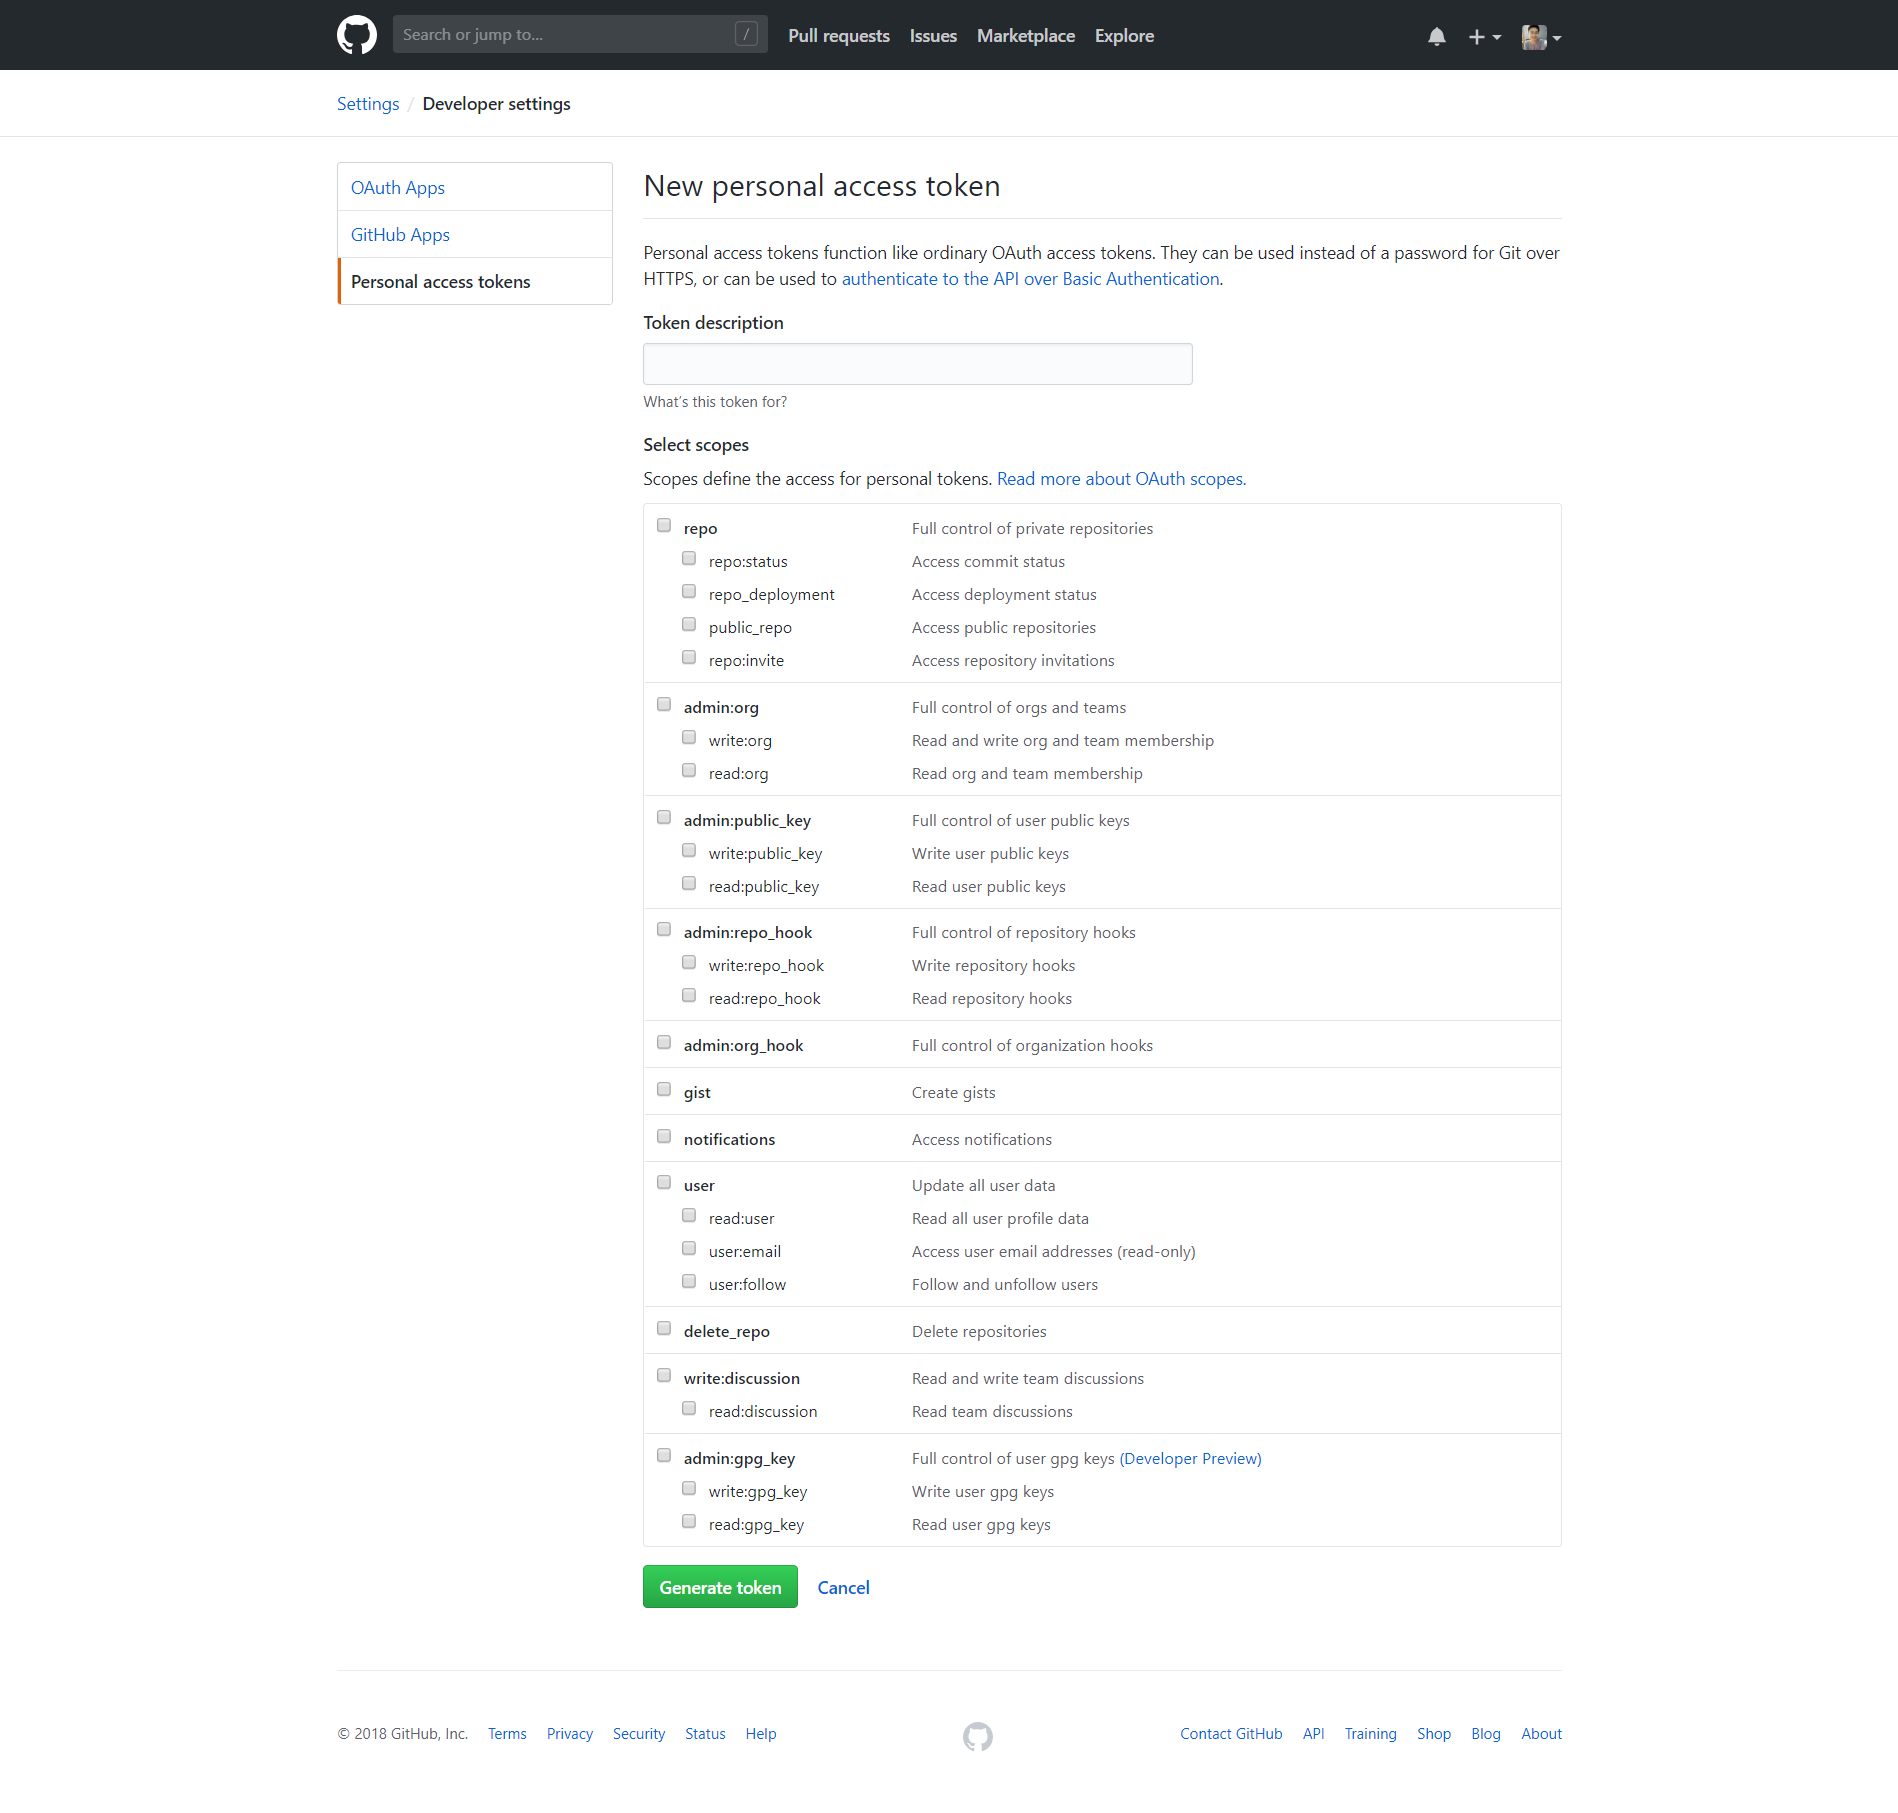Tick the read:org checkbox
The height and width of the screenshot is (1813, 1898).
point(689,771)
